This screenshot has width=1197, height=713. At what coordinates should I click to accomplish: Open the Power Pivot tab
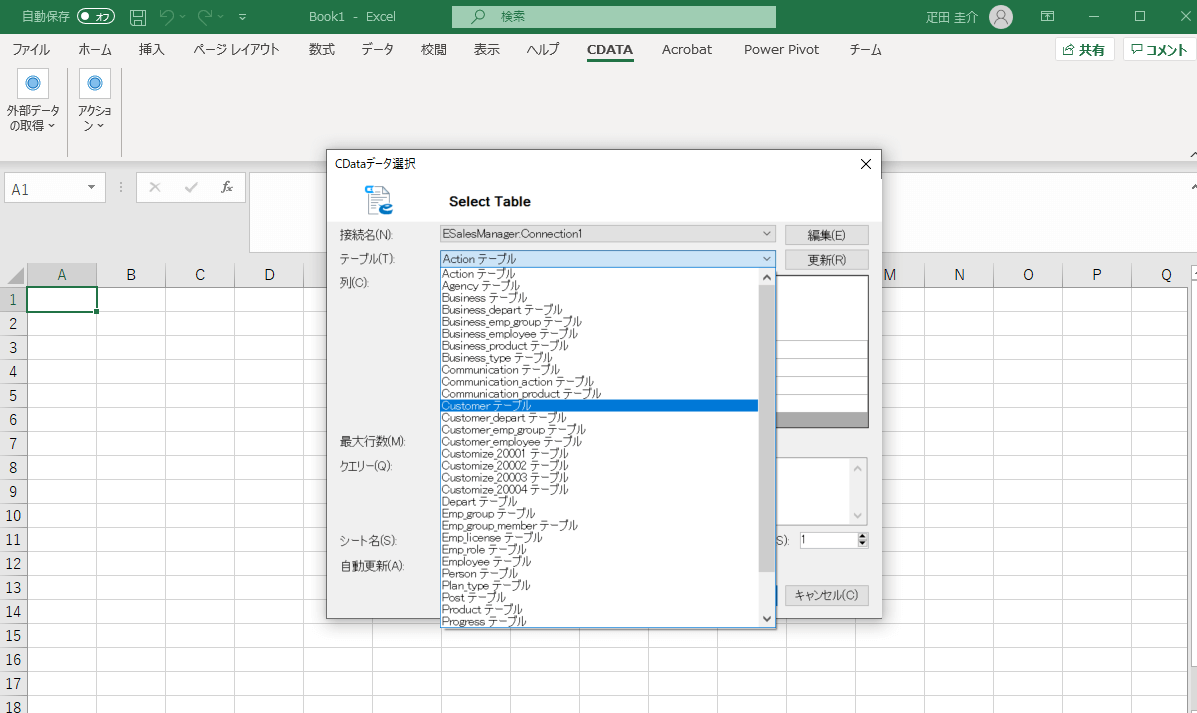[781, 50]
